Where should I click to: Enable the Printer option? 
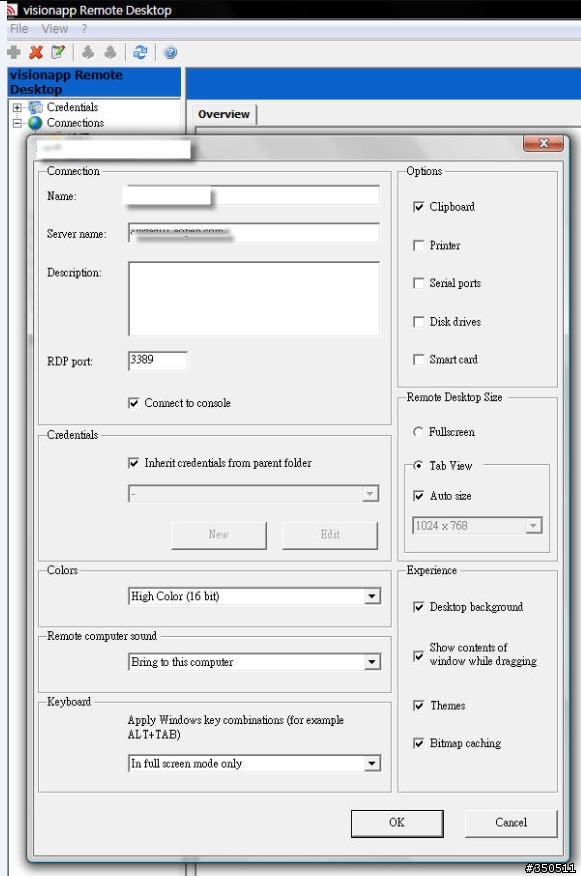[x=418, y=245]
